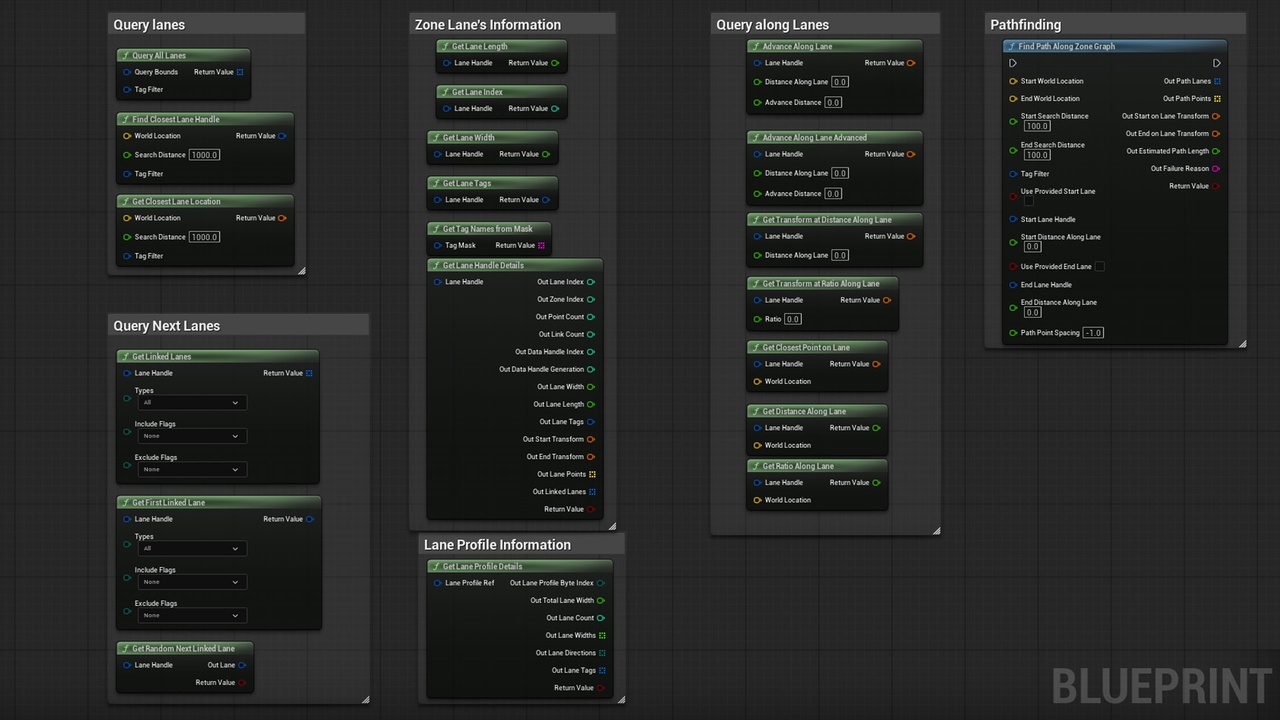Click the Out Lane pin on Get Random Next Linked Lane
This screenshot has width=1280, height=720.
[x=242, y=665]
